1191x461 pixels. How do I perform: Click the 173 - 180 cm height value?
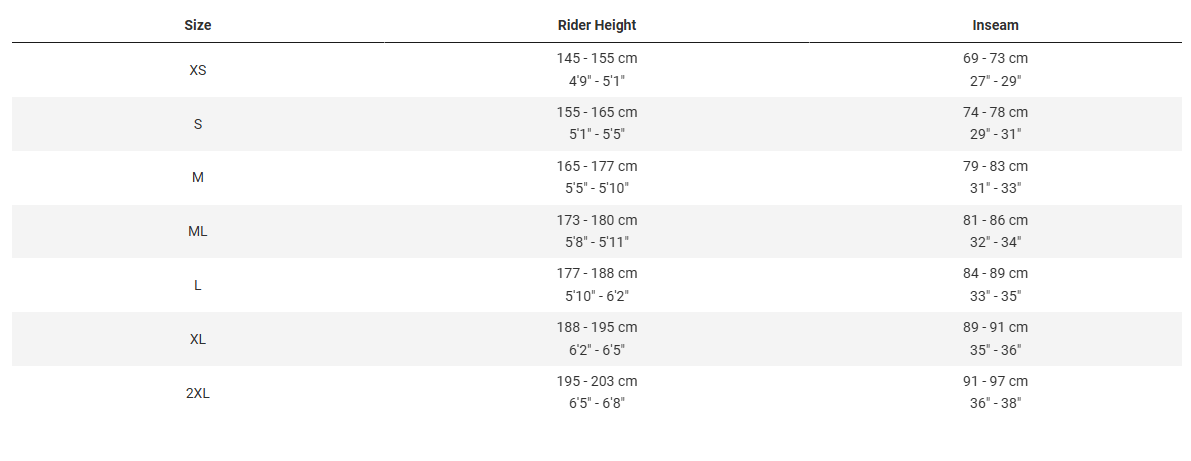pyautogui.click(x=597, y=220)
